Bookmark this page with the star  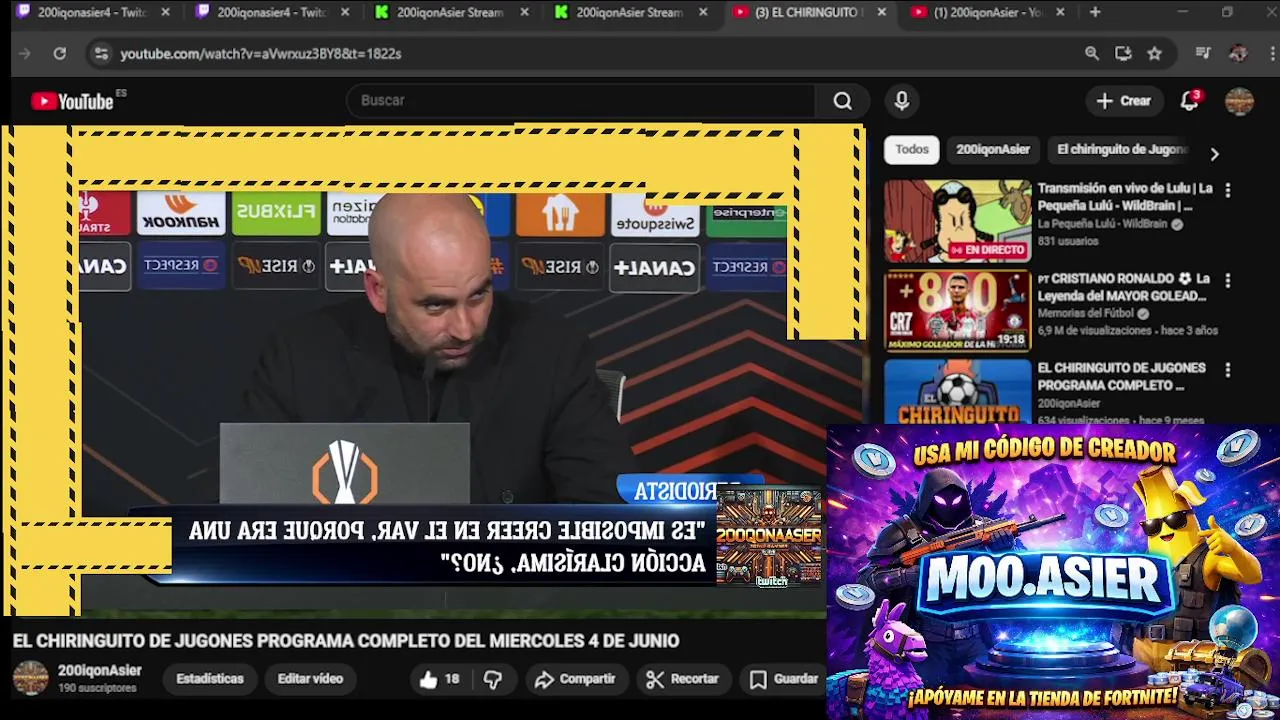coord(1155,54)
